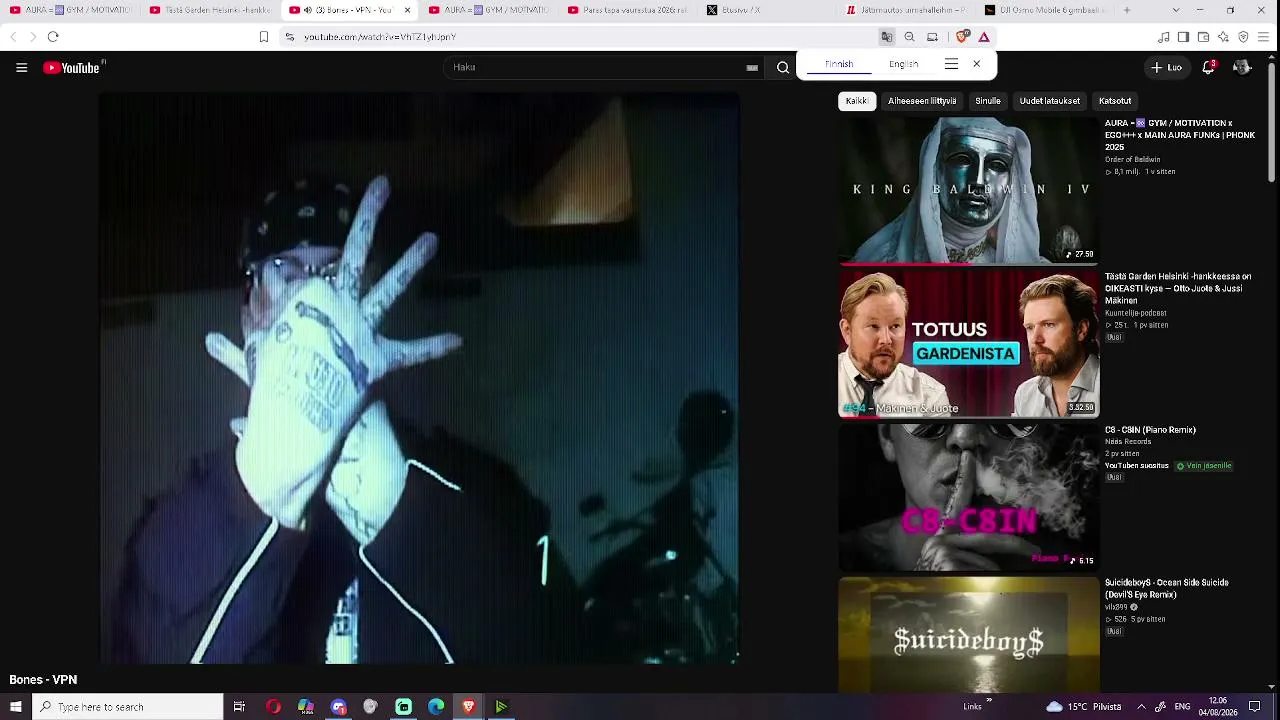Screen dimensions: 1280x720
Task: Open Kuuntelija-podcast channel name
Action: point(1135,313)
